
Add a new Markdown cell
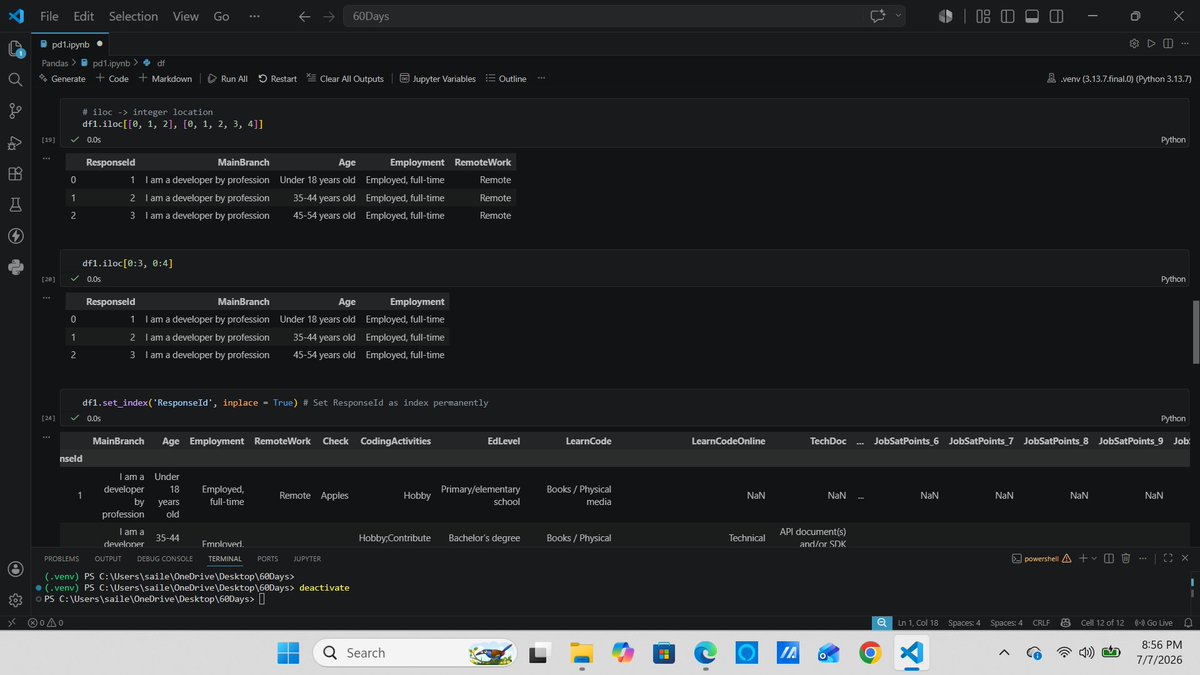(165, 78)
